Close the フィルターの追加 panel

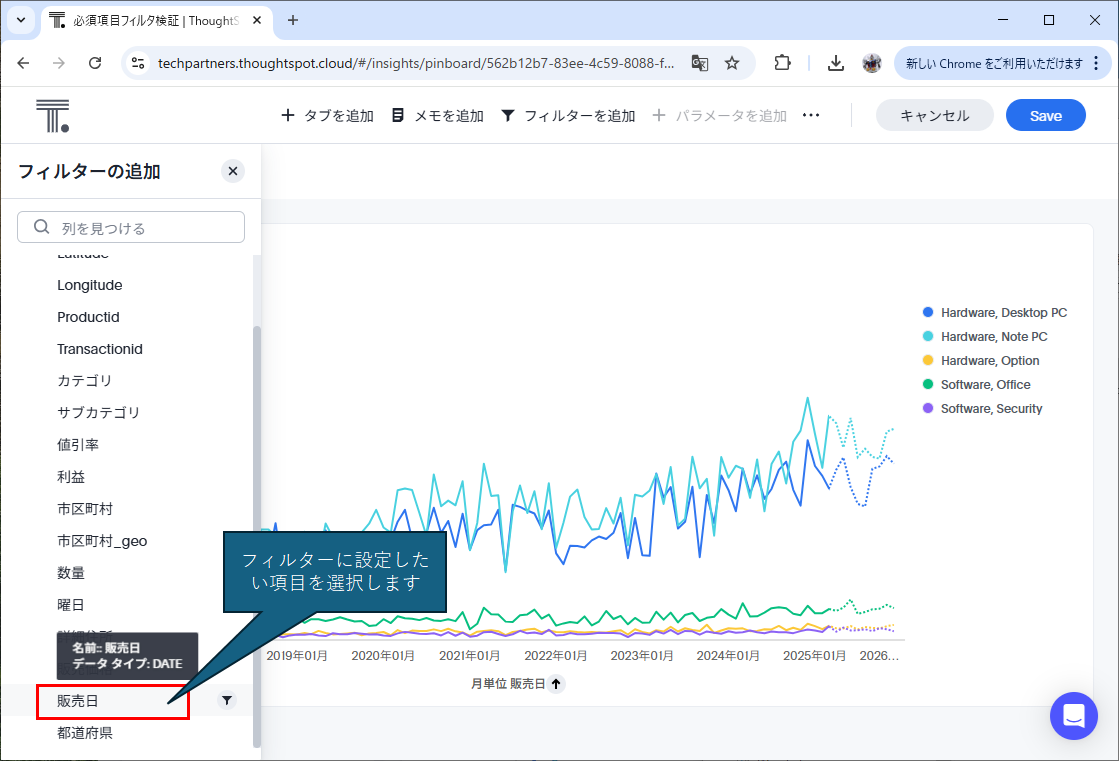[x=233, y=171]
